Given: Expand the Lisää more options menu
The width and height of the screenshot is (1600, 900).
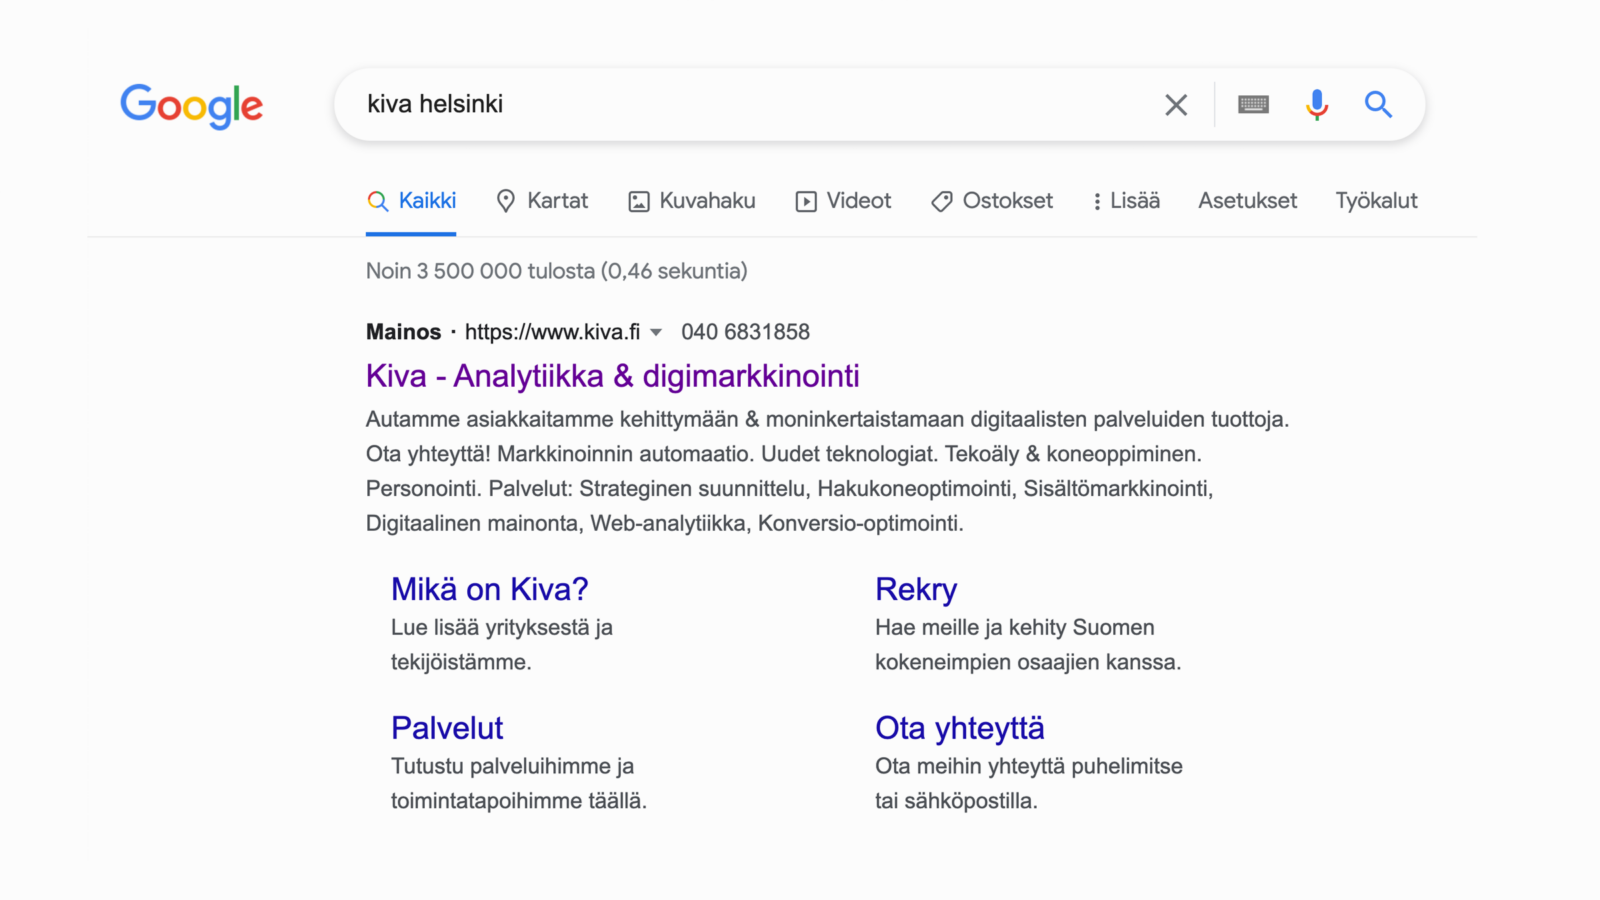Looking at the screenshot, I should click(x=1126, y=201).
